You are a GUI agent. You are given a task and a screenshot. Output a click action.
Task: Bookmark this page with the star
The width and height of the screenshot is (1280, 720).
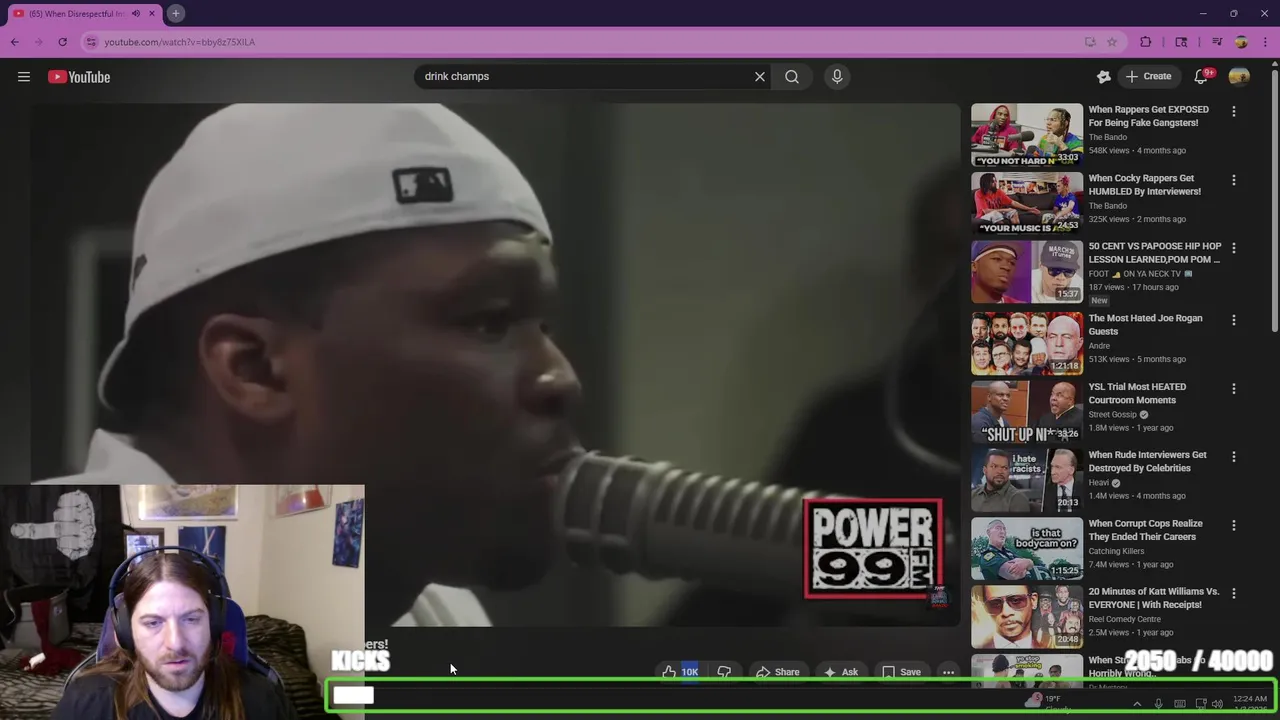tap(1112, 42)
